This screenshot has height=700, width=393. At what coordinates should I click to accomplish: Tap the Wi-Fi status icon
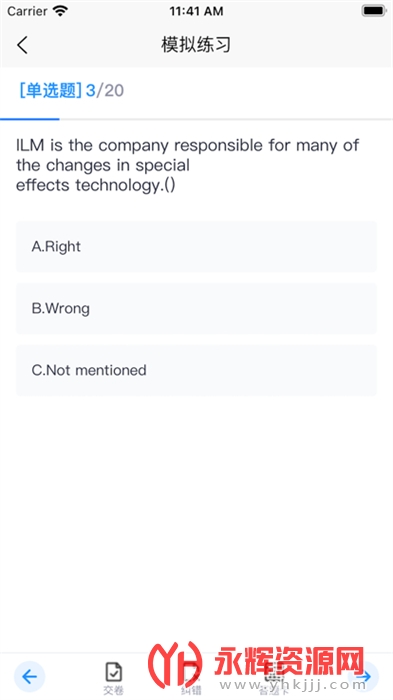tap(60, 11)
